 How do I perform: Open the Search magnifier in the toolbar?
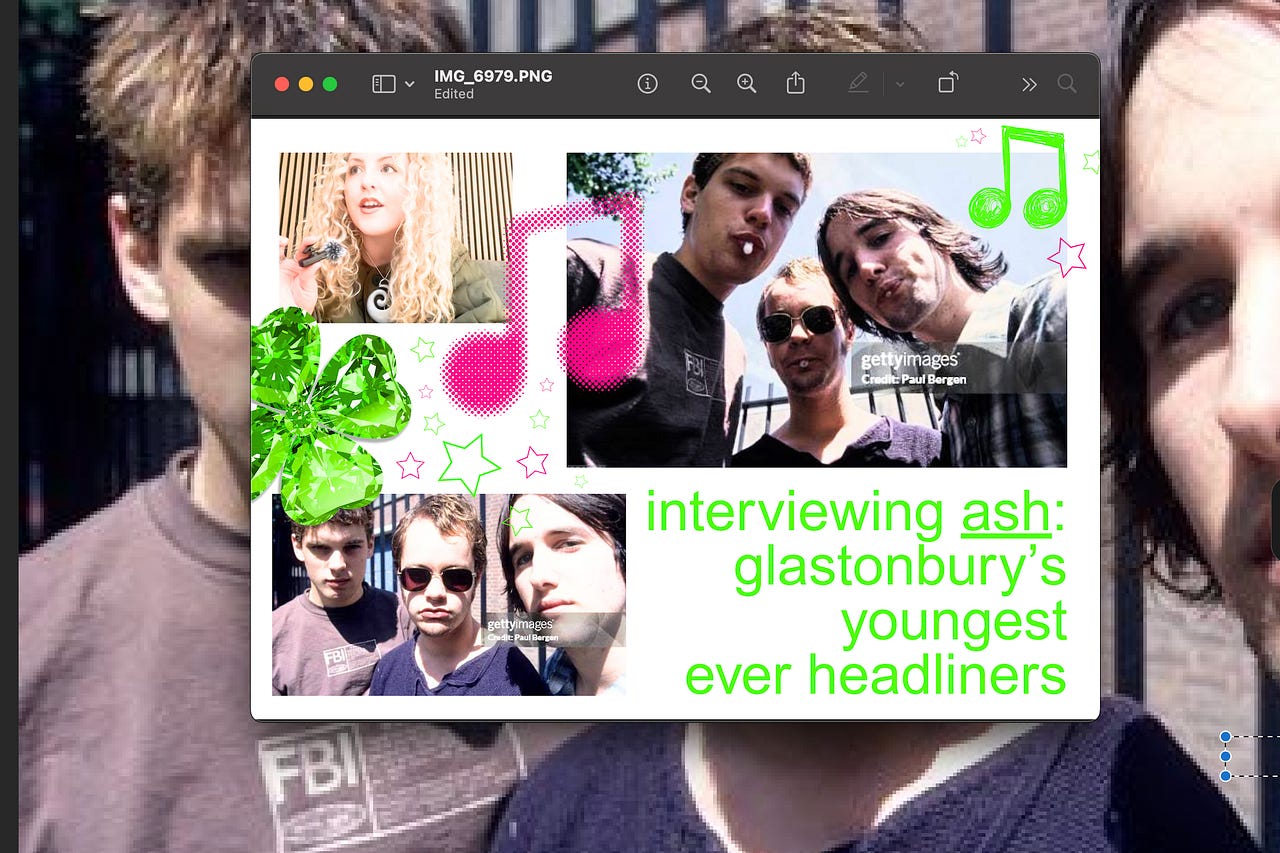tap(1067, 84)
